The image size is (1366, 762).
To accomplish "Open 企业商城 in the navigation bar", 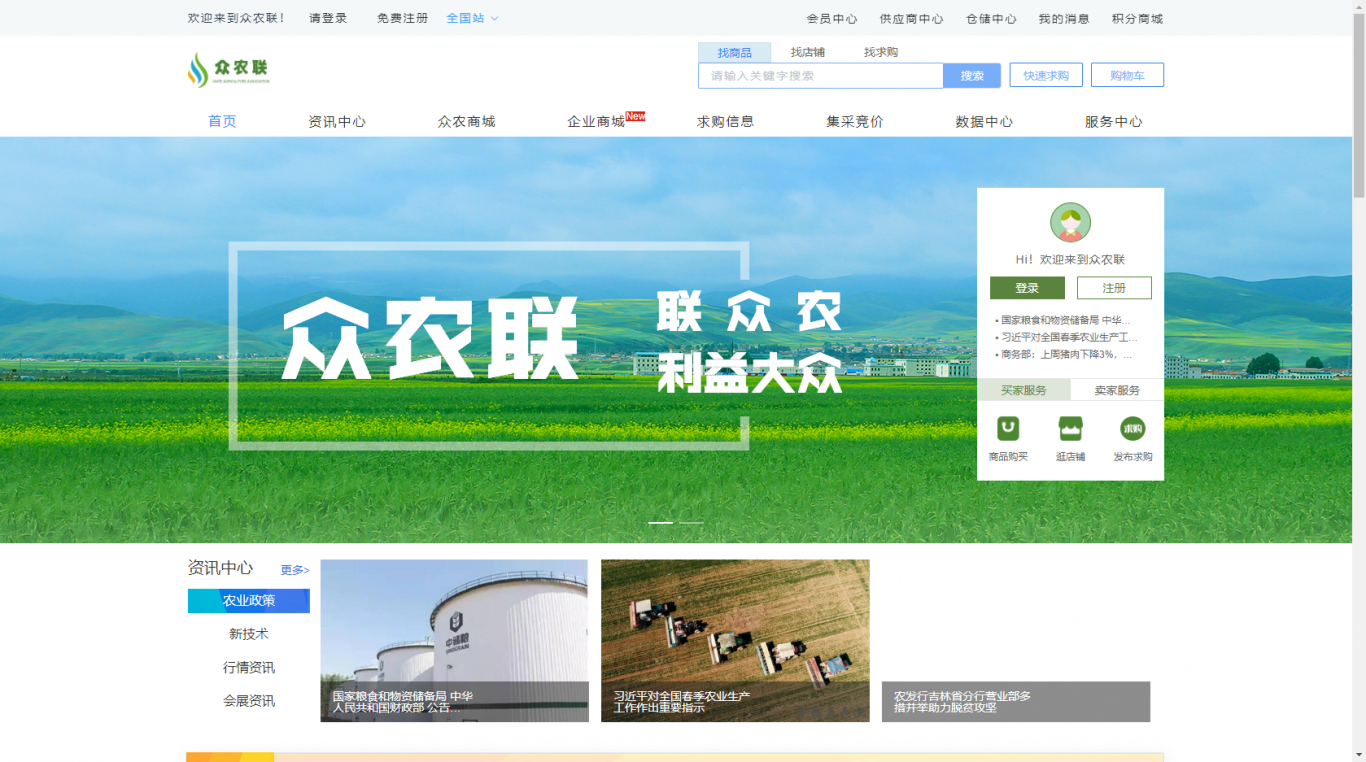I will (x=596, y=121).
